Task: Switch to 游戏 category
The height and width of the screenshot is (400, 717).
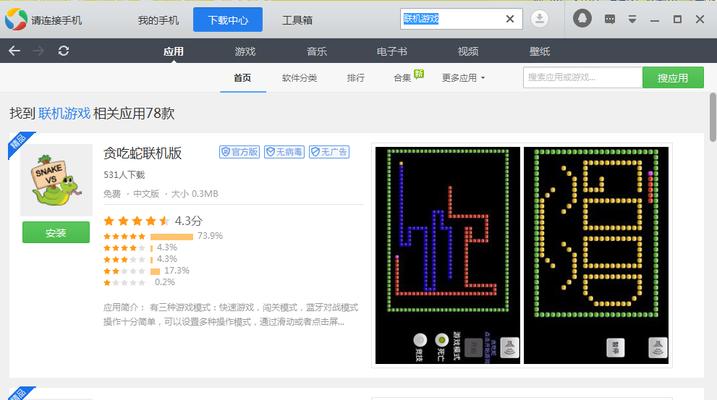Action: click(x=245, y=51)
